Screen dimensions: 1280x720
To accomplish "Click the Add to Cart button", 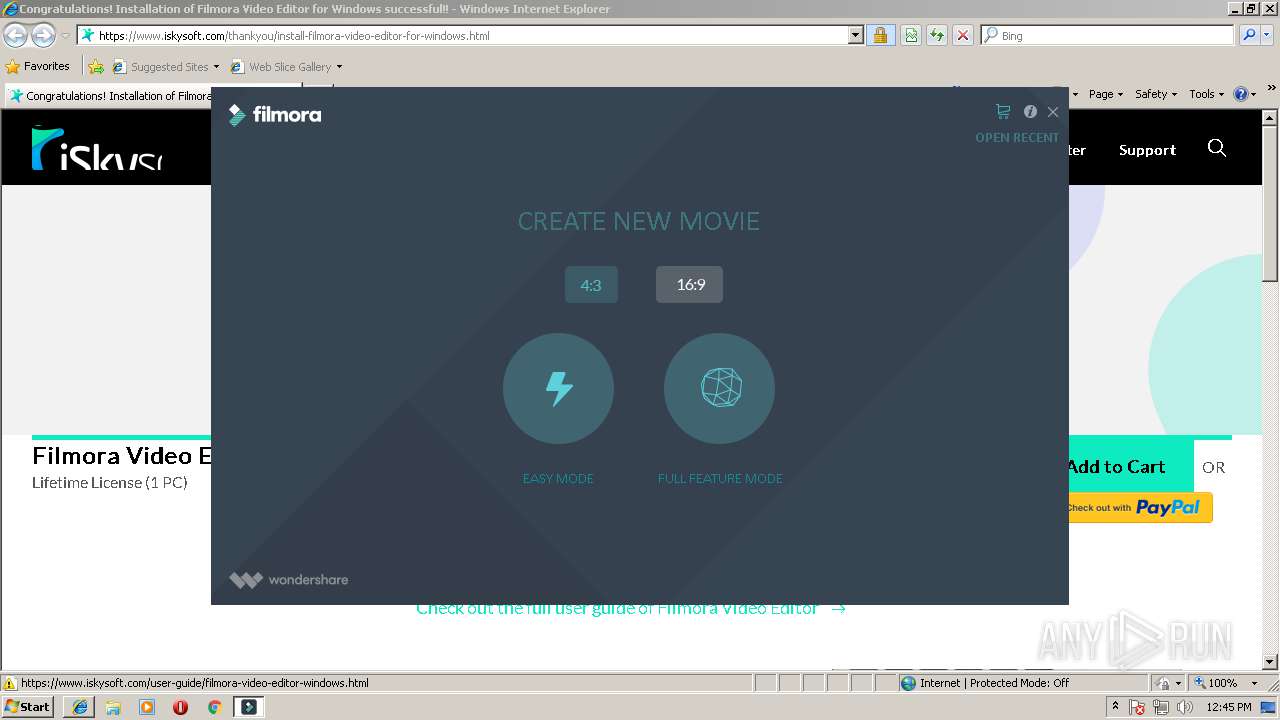I will click(x=1130, y=467).
